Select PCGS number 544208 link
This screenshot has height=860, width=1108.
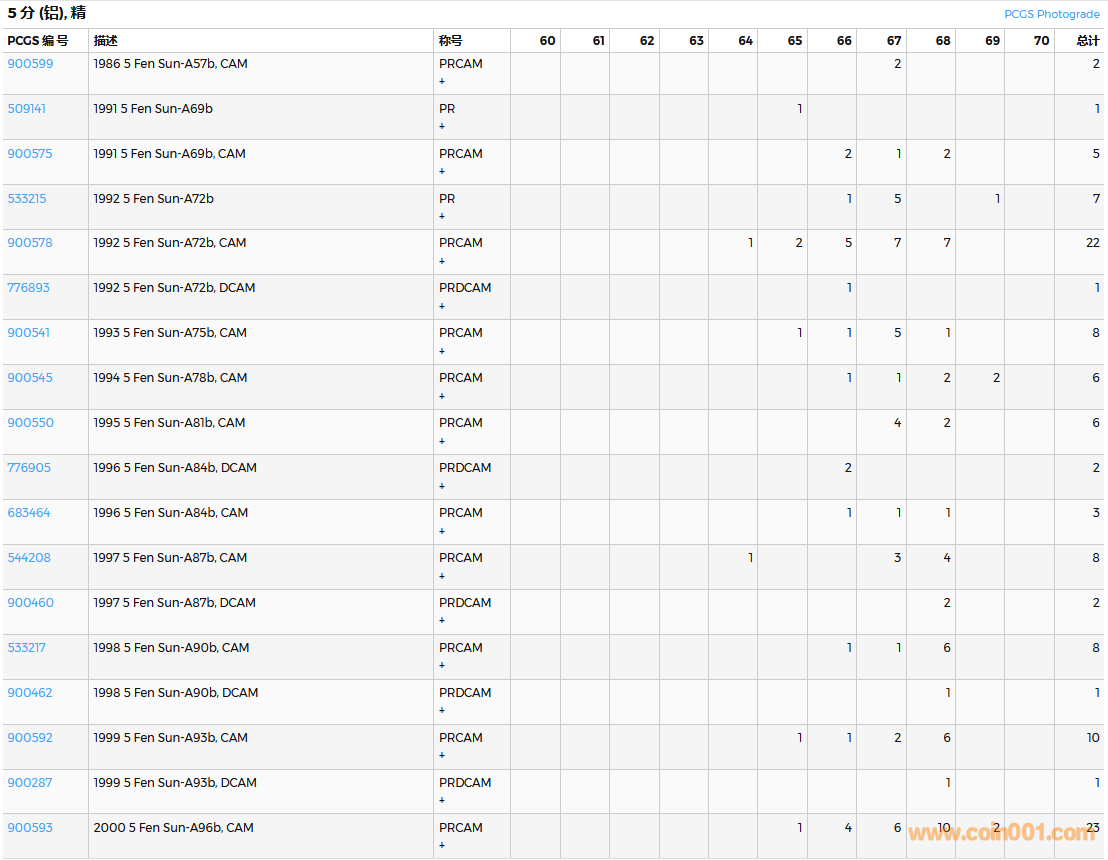29,558
